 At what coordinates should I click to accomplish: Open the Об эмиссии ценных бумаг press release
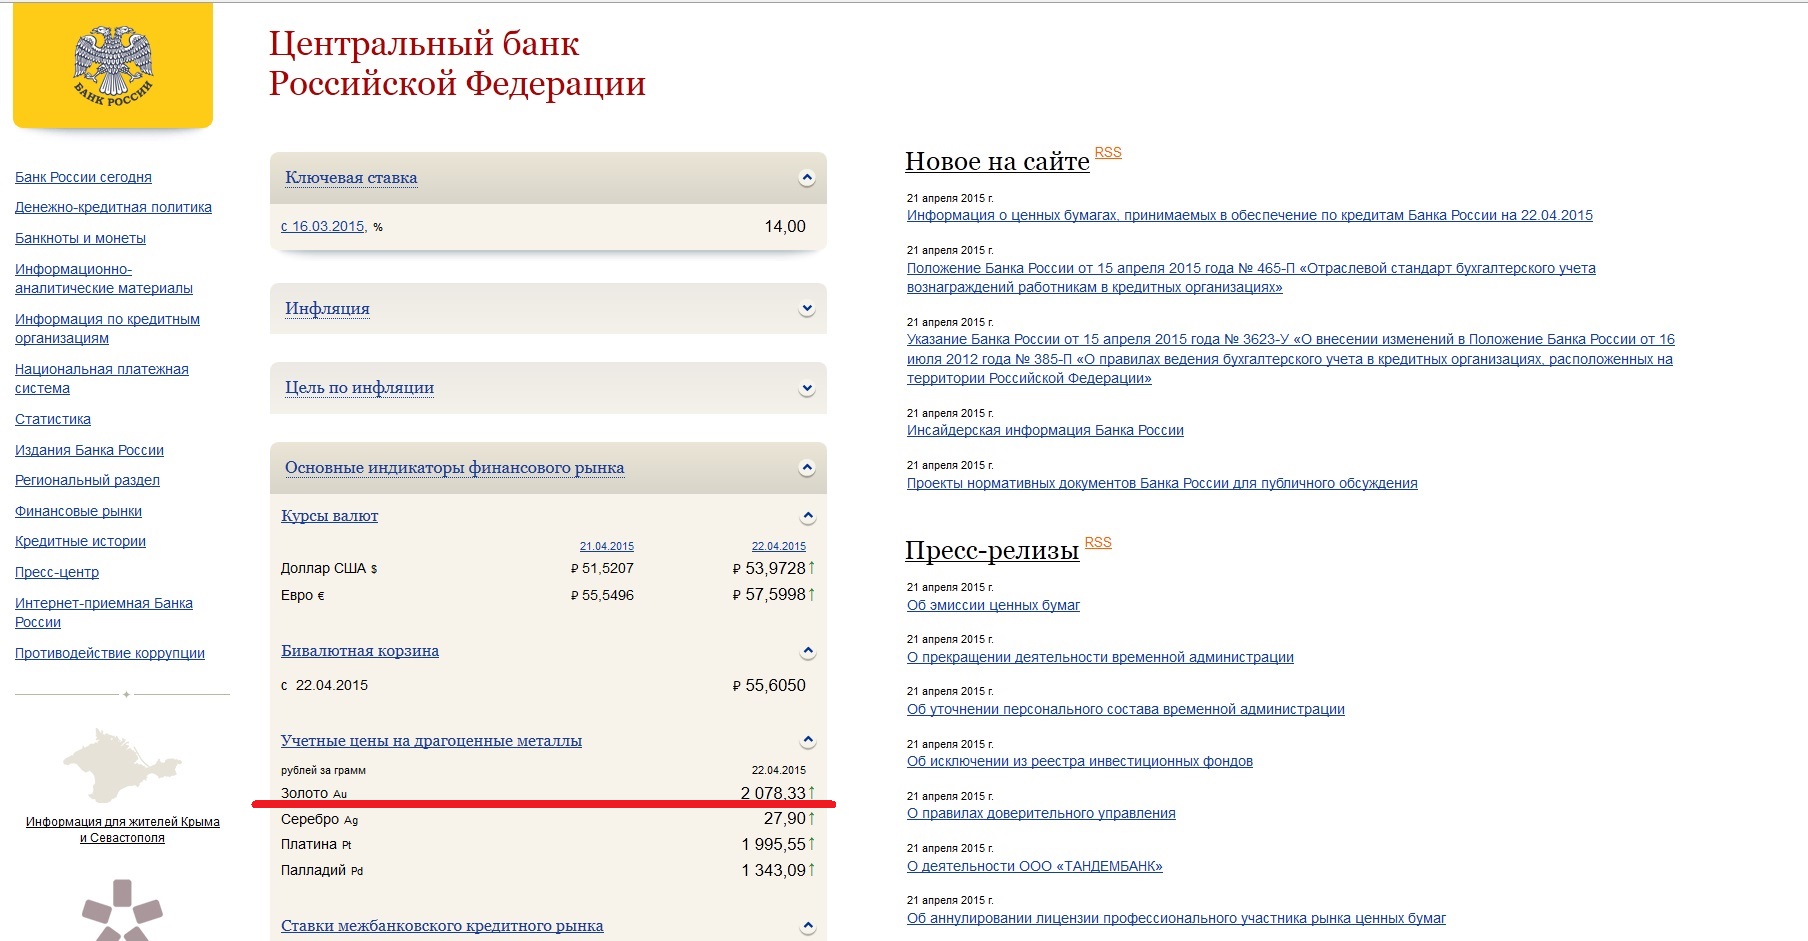[x=993, y=605]
